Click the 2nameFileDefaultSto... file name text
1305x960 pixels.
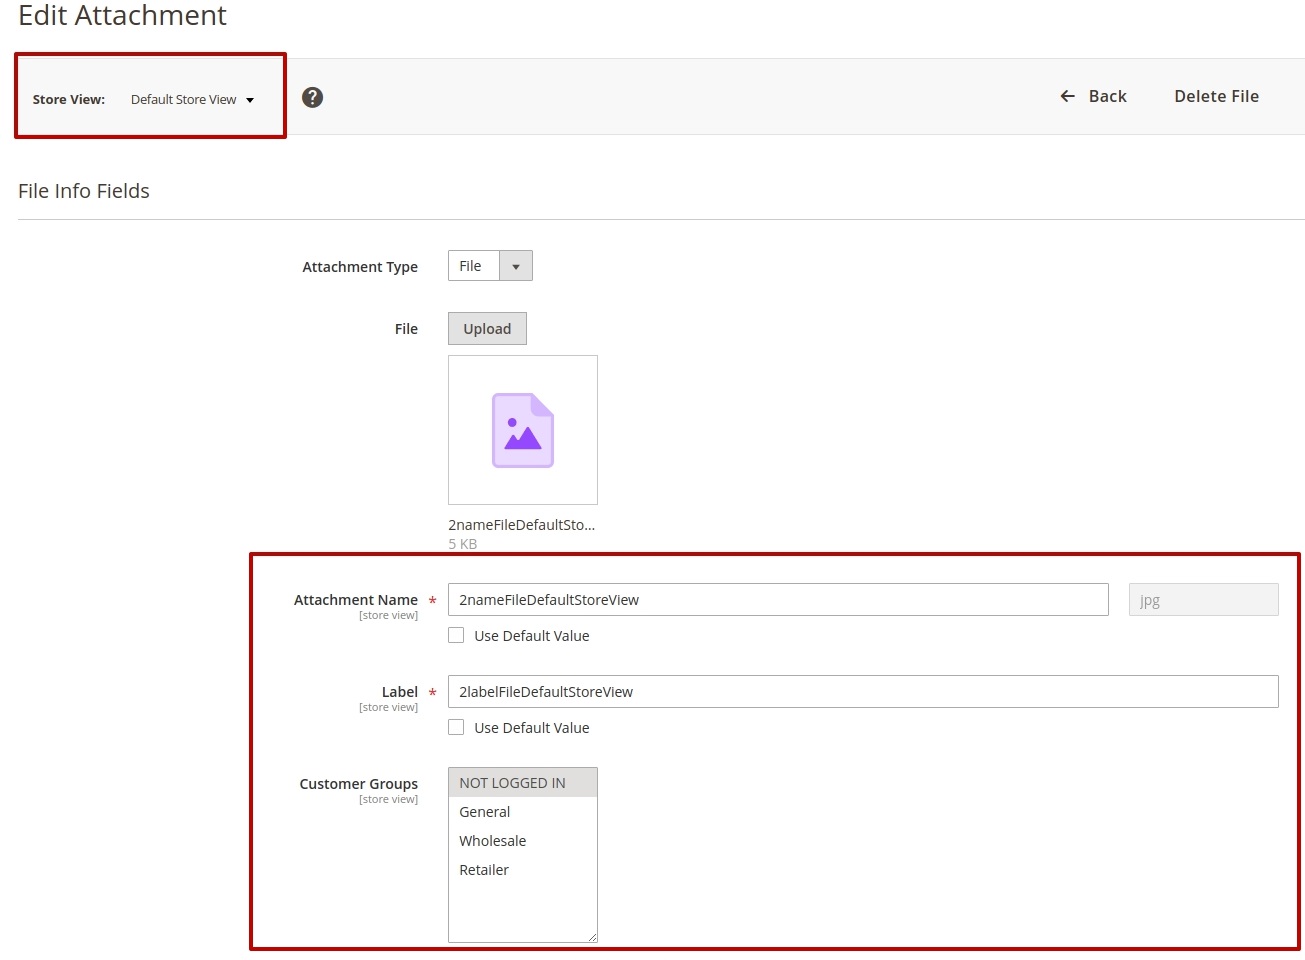521,525
